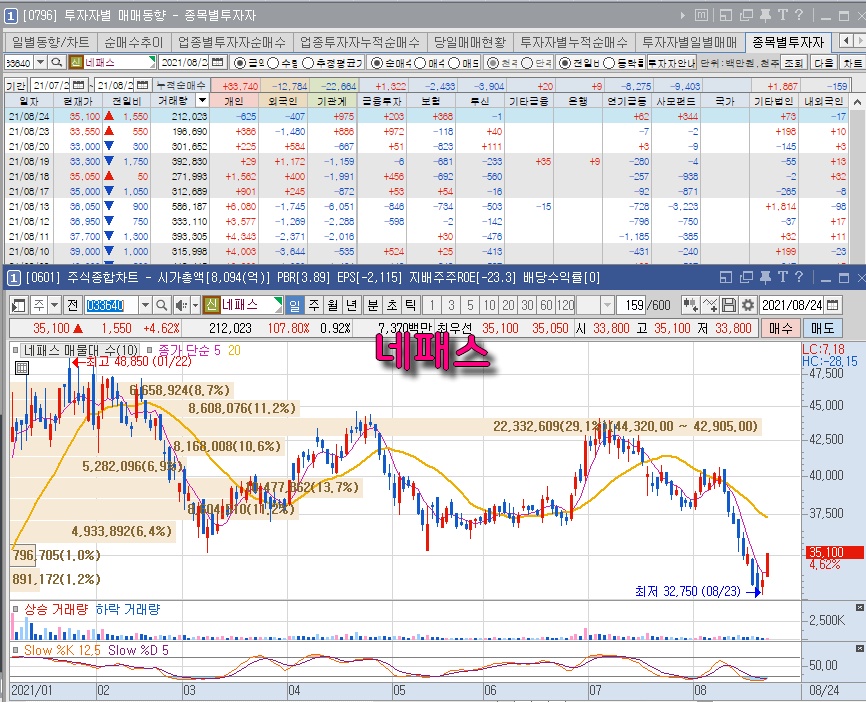The height and width of the screenshot is (702, 866).
Task: Open the interval dropdown after the 120 button
Action: pos(607,305)
